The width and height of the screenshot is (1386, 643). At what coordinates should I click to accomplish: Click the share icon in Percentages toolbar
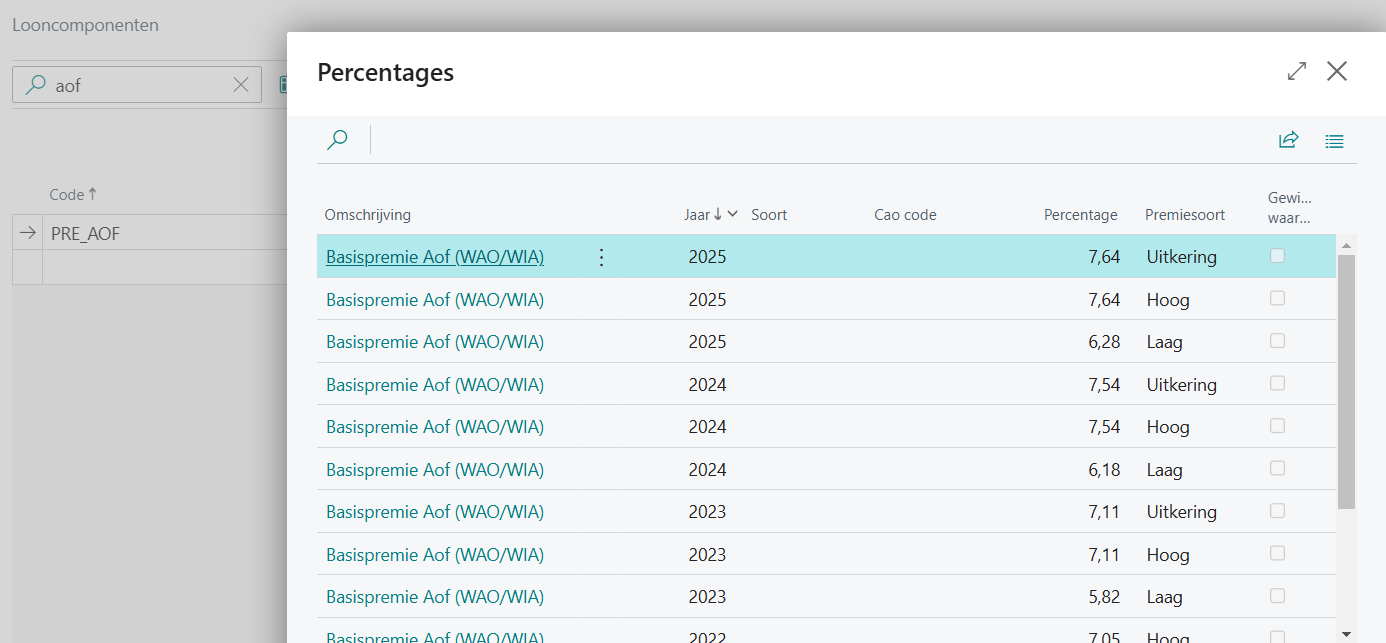(x=1288, y=140)
